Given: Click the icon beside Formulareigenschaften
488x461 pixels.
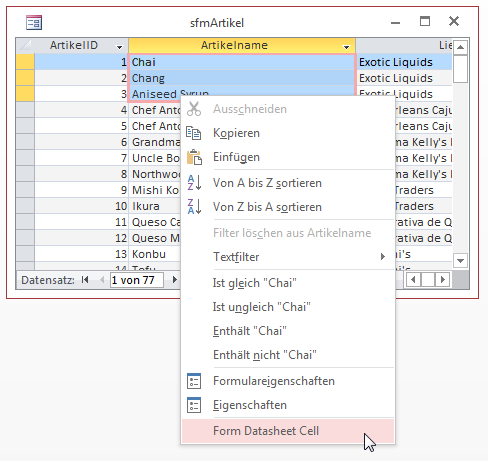Looking at the screenshot, I should (x=194, y=381).
